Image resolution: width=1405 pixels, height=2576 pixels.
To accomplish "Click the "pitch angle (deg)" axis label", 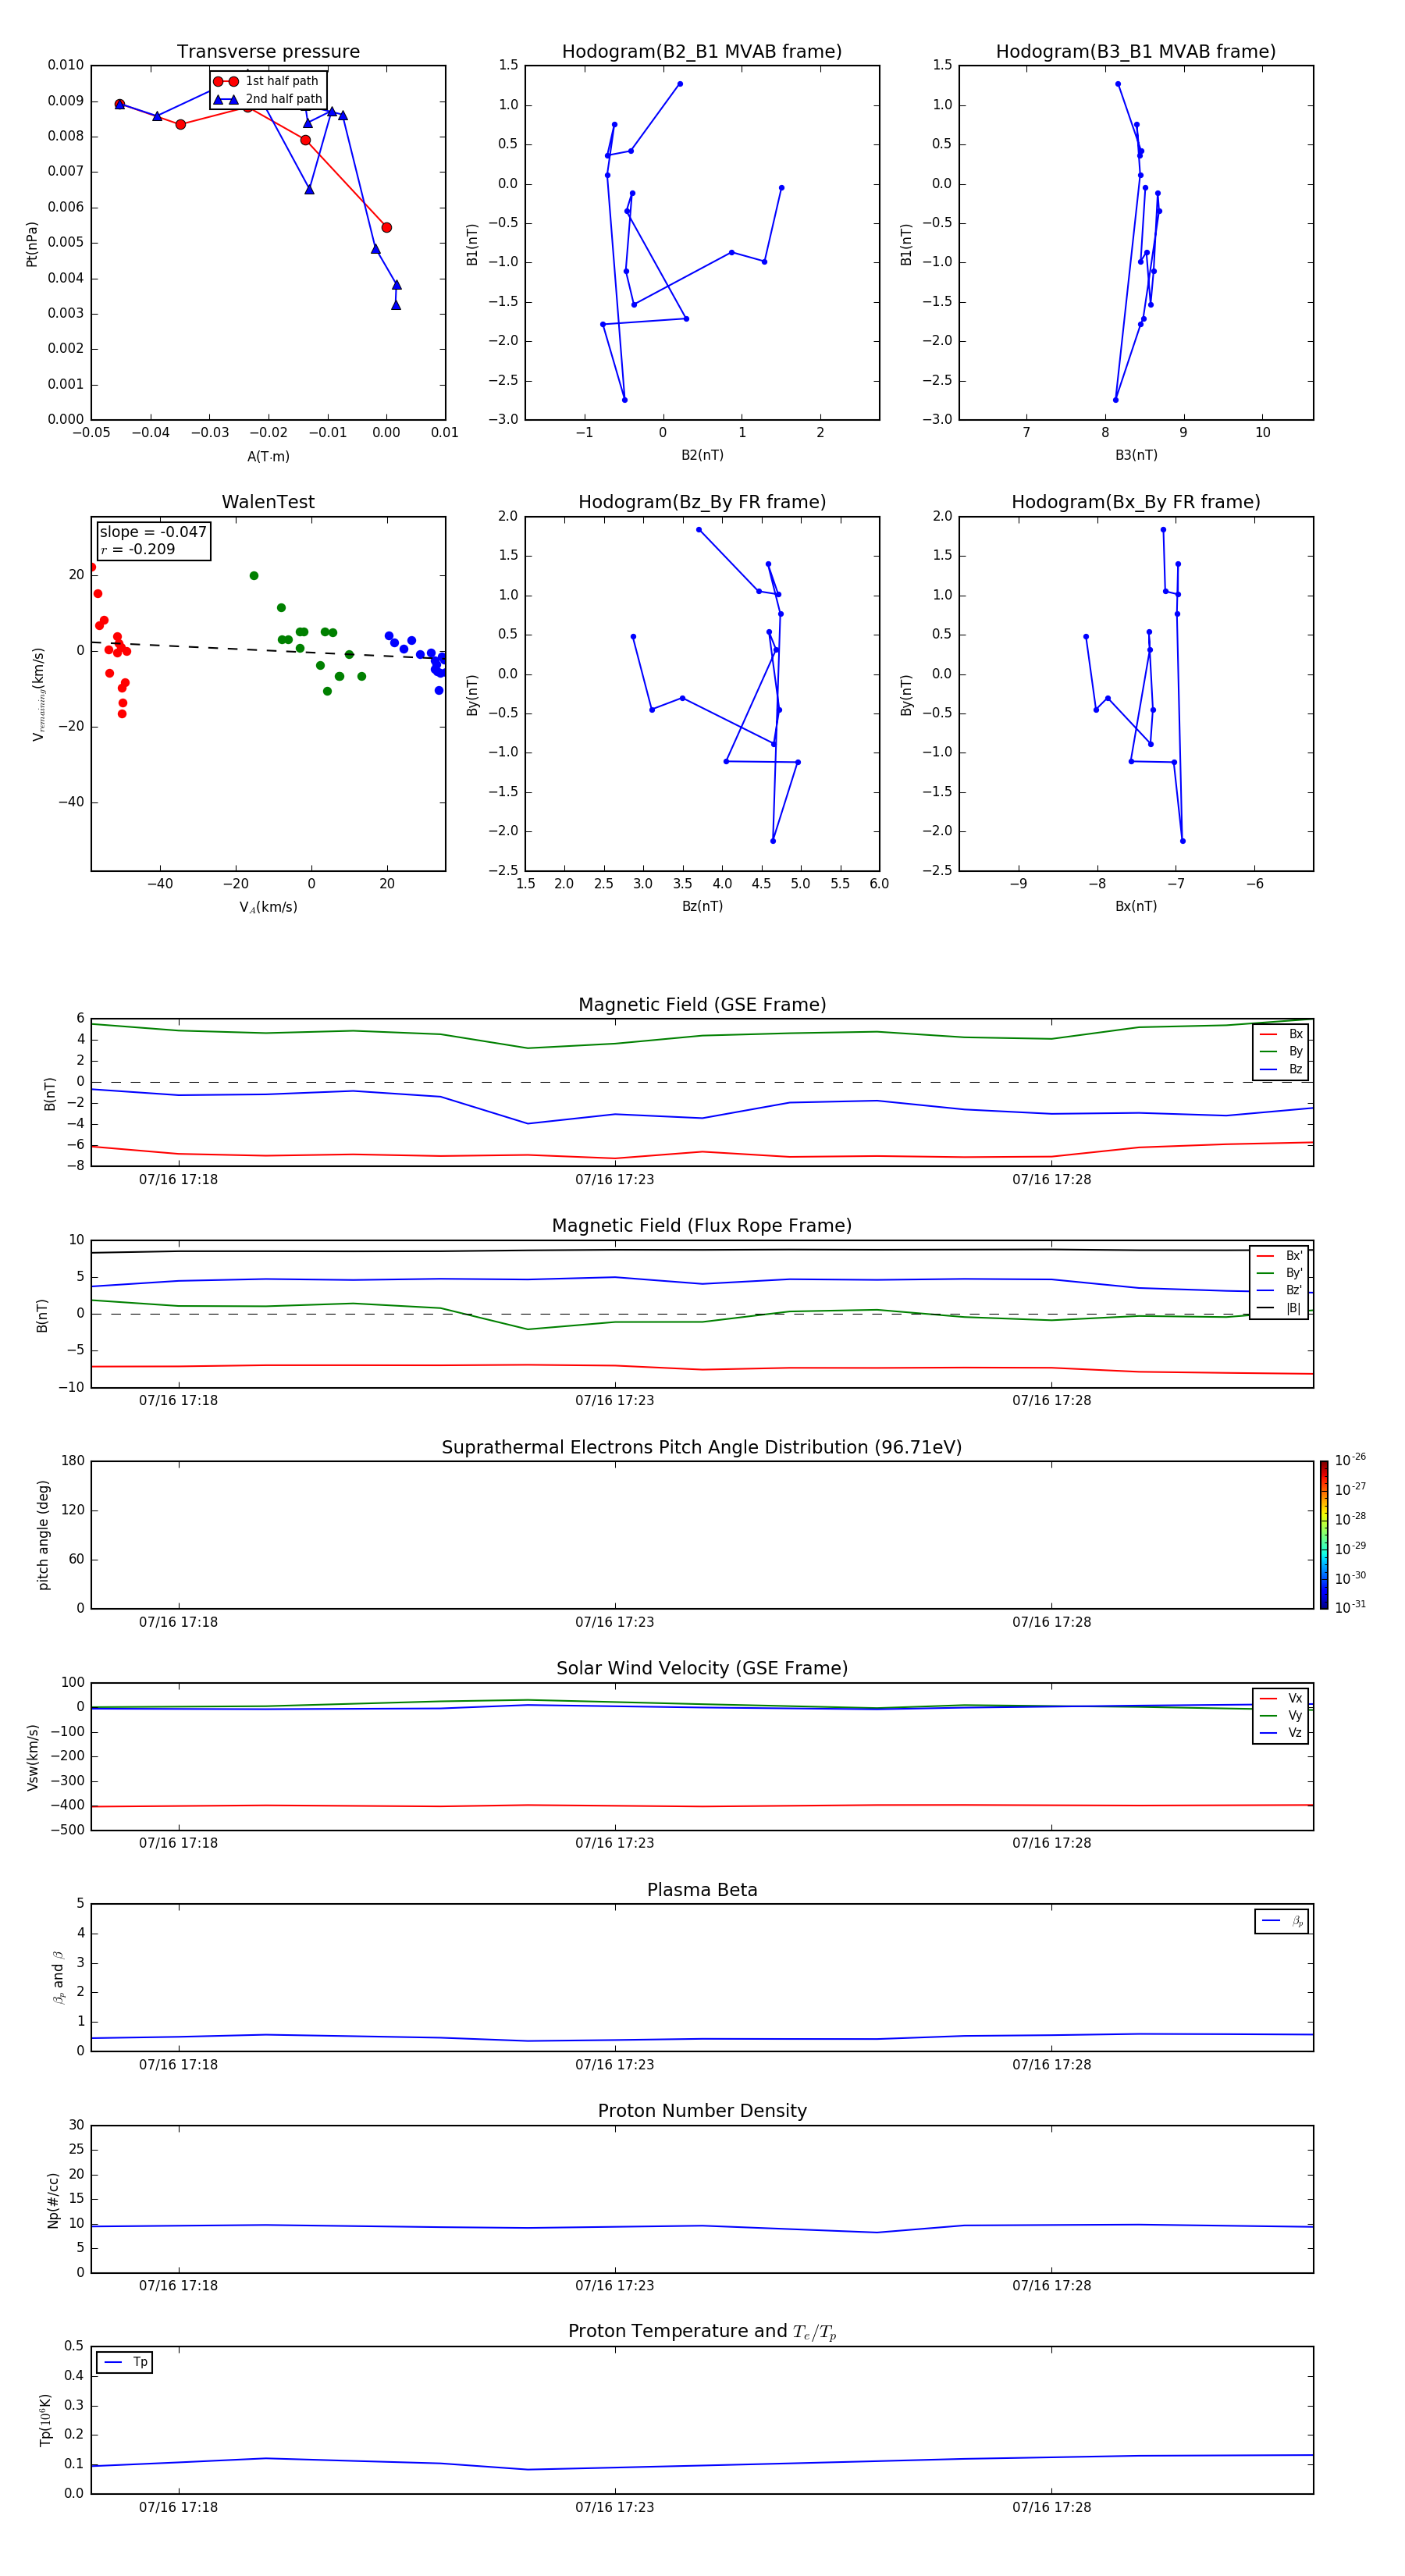I will point(43,1535).
